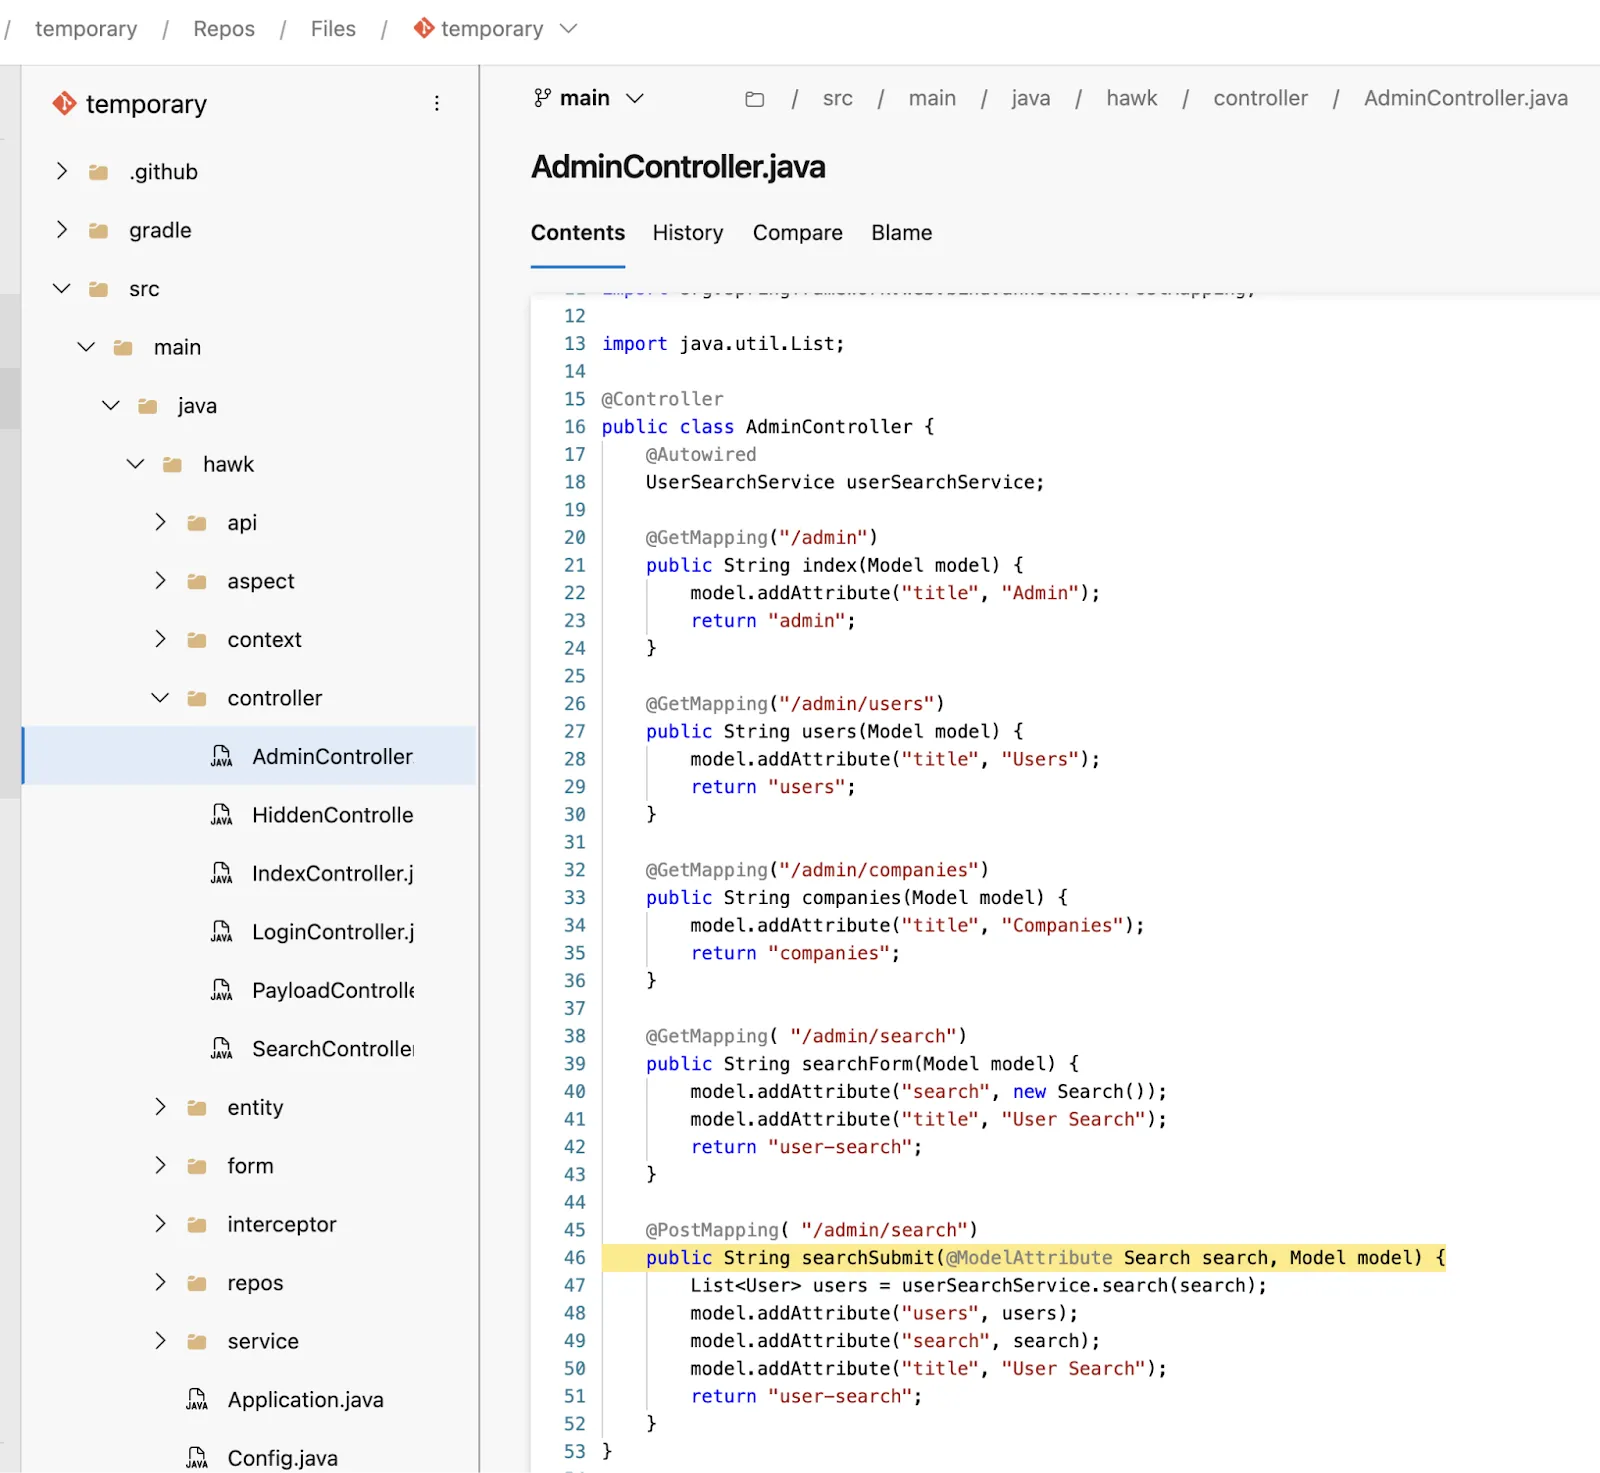
Task: Click line number 16 in code gutter
Action: click(x=575, y=427)
